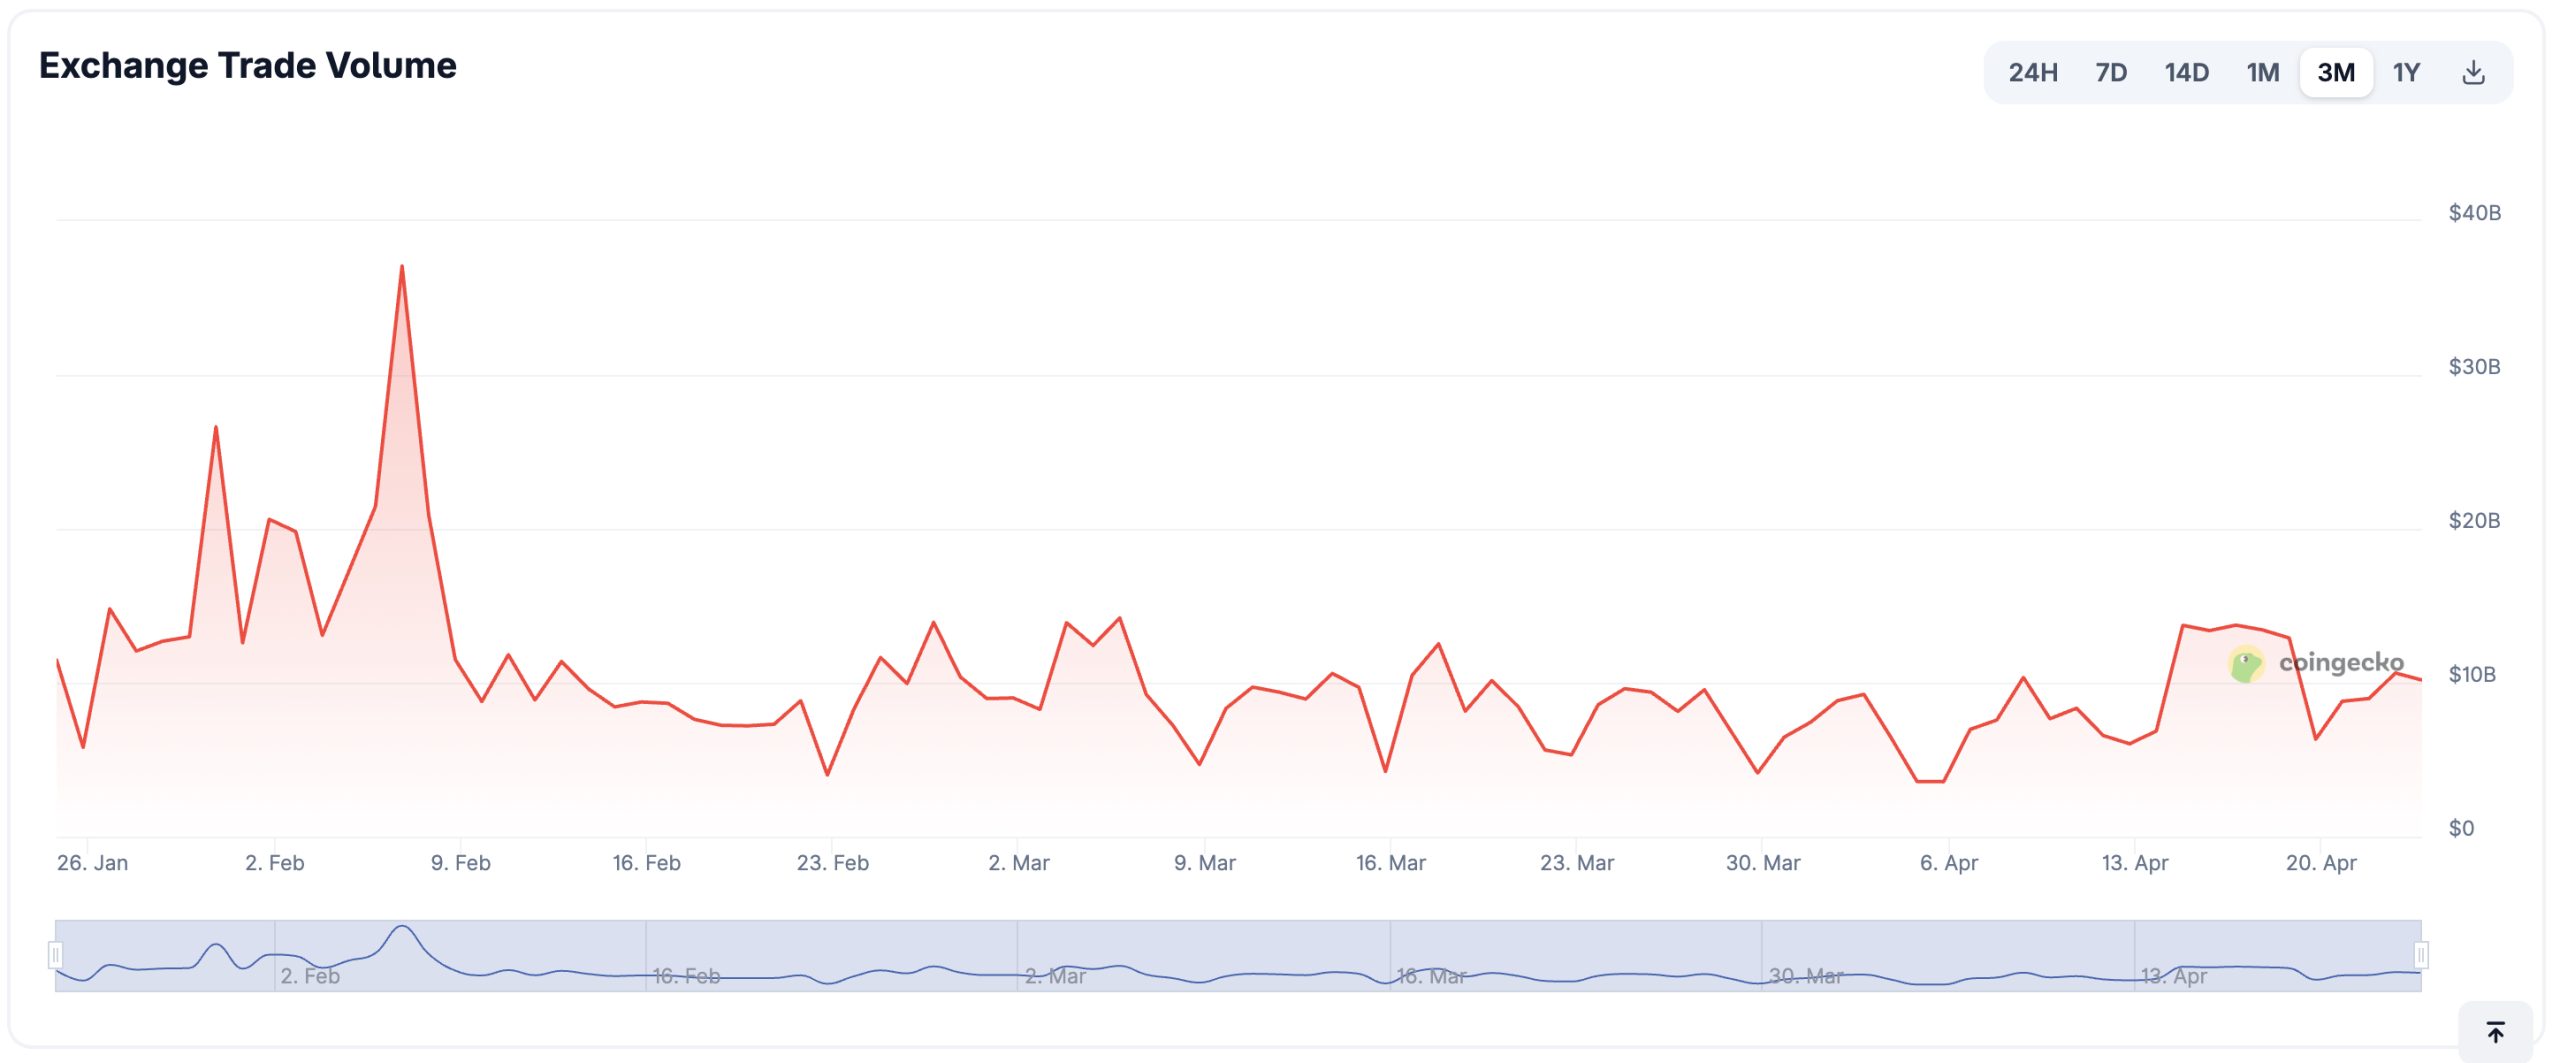The width and height of the screenshot is (2560, 1063).
Task: Click the right range navigator handle
Action: pyautogui.click(x=2421, y=955)
